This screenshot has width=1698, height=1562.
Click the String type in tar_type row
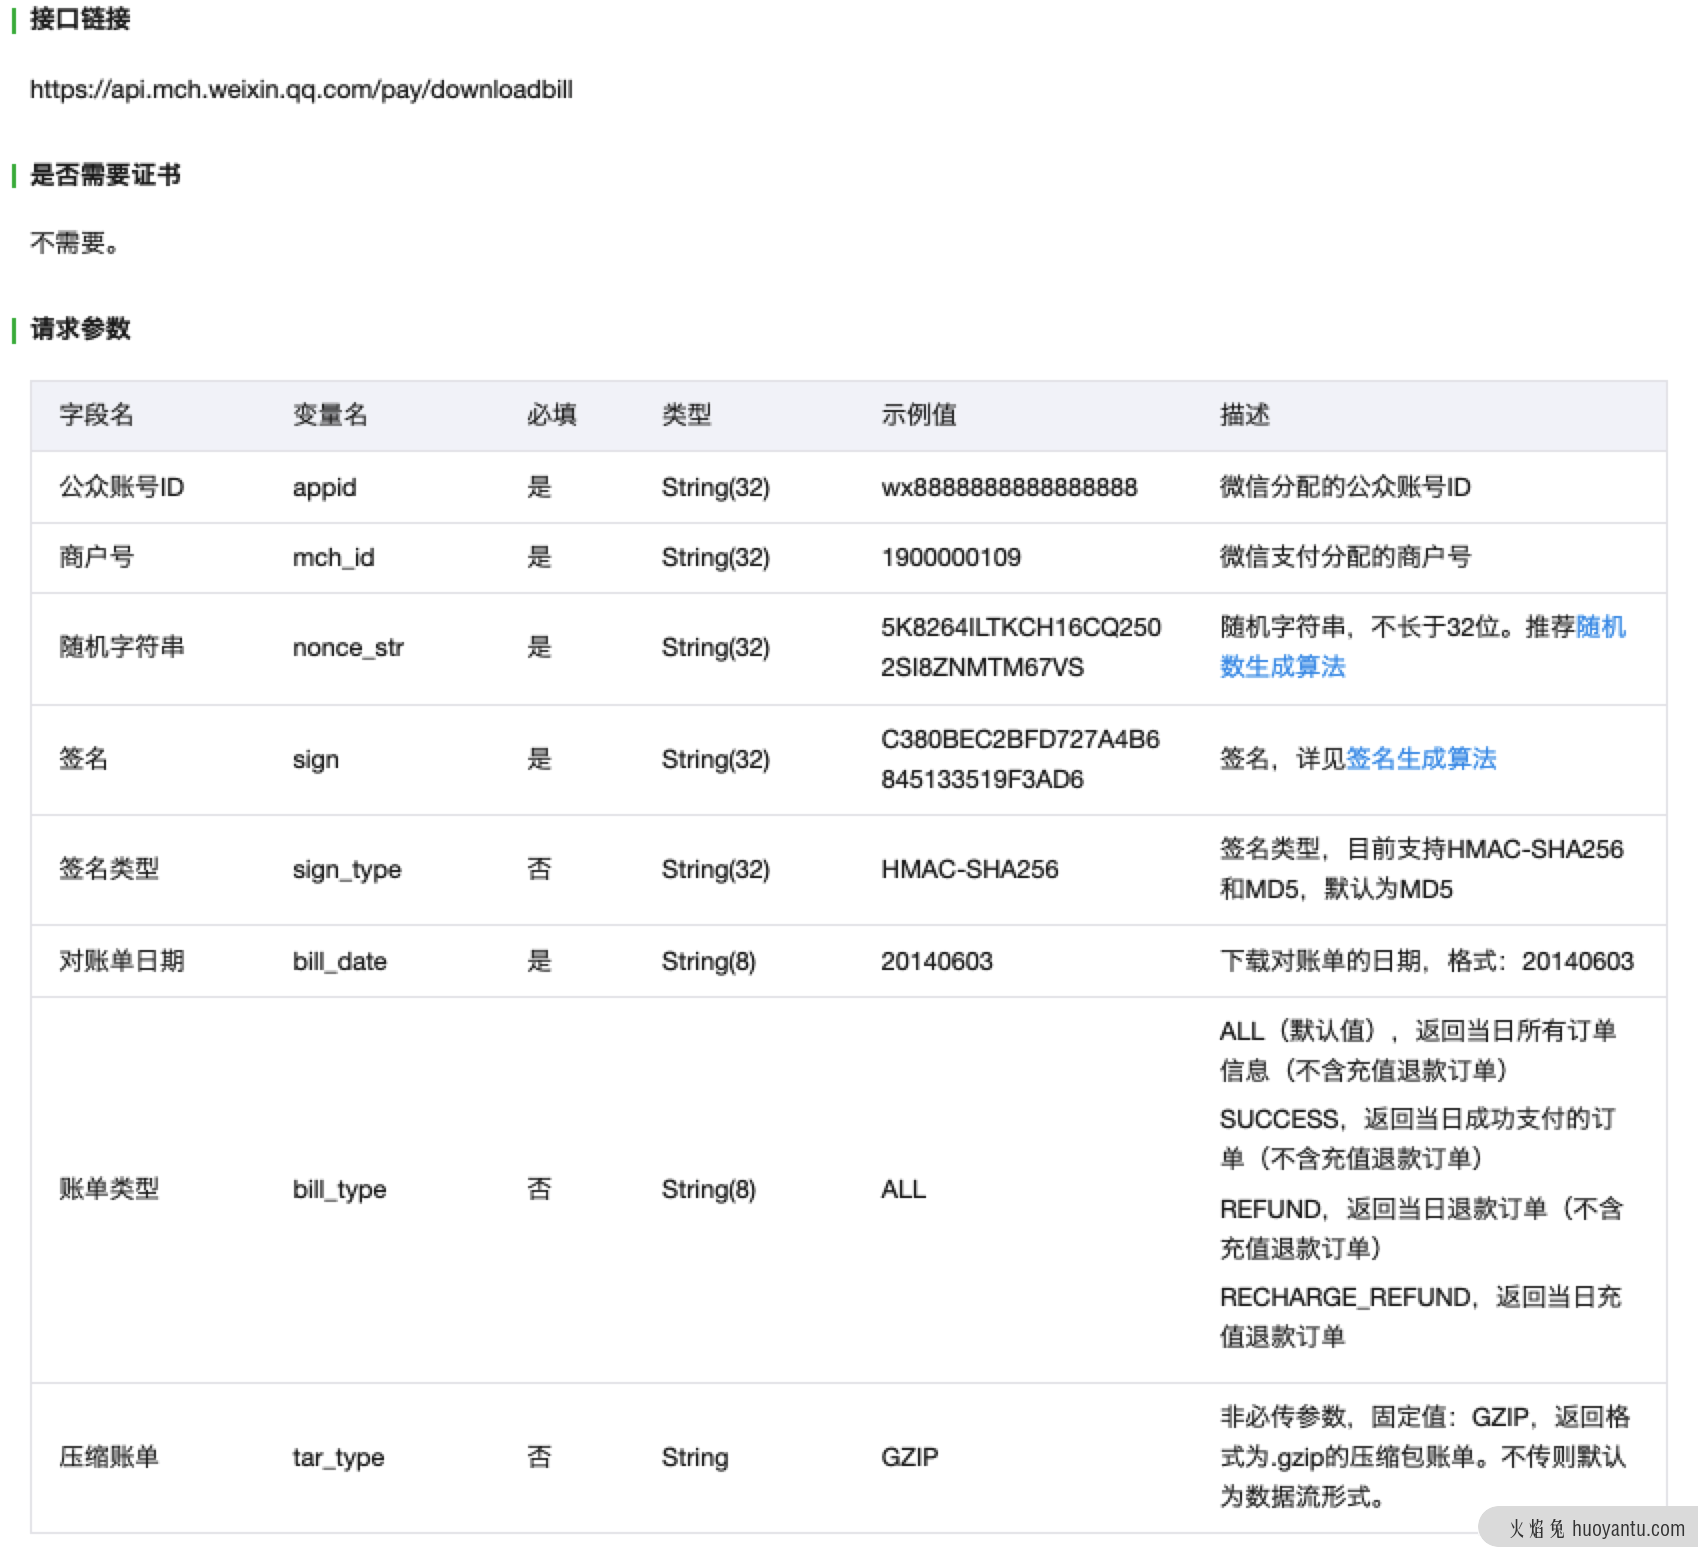click(x=695, y=1458)
